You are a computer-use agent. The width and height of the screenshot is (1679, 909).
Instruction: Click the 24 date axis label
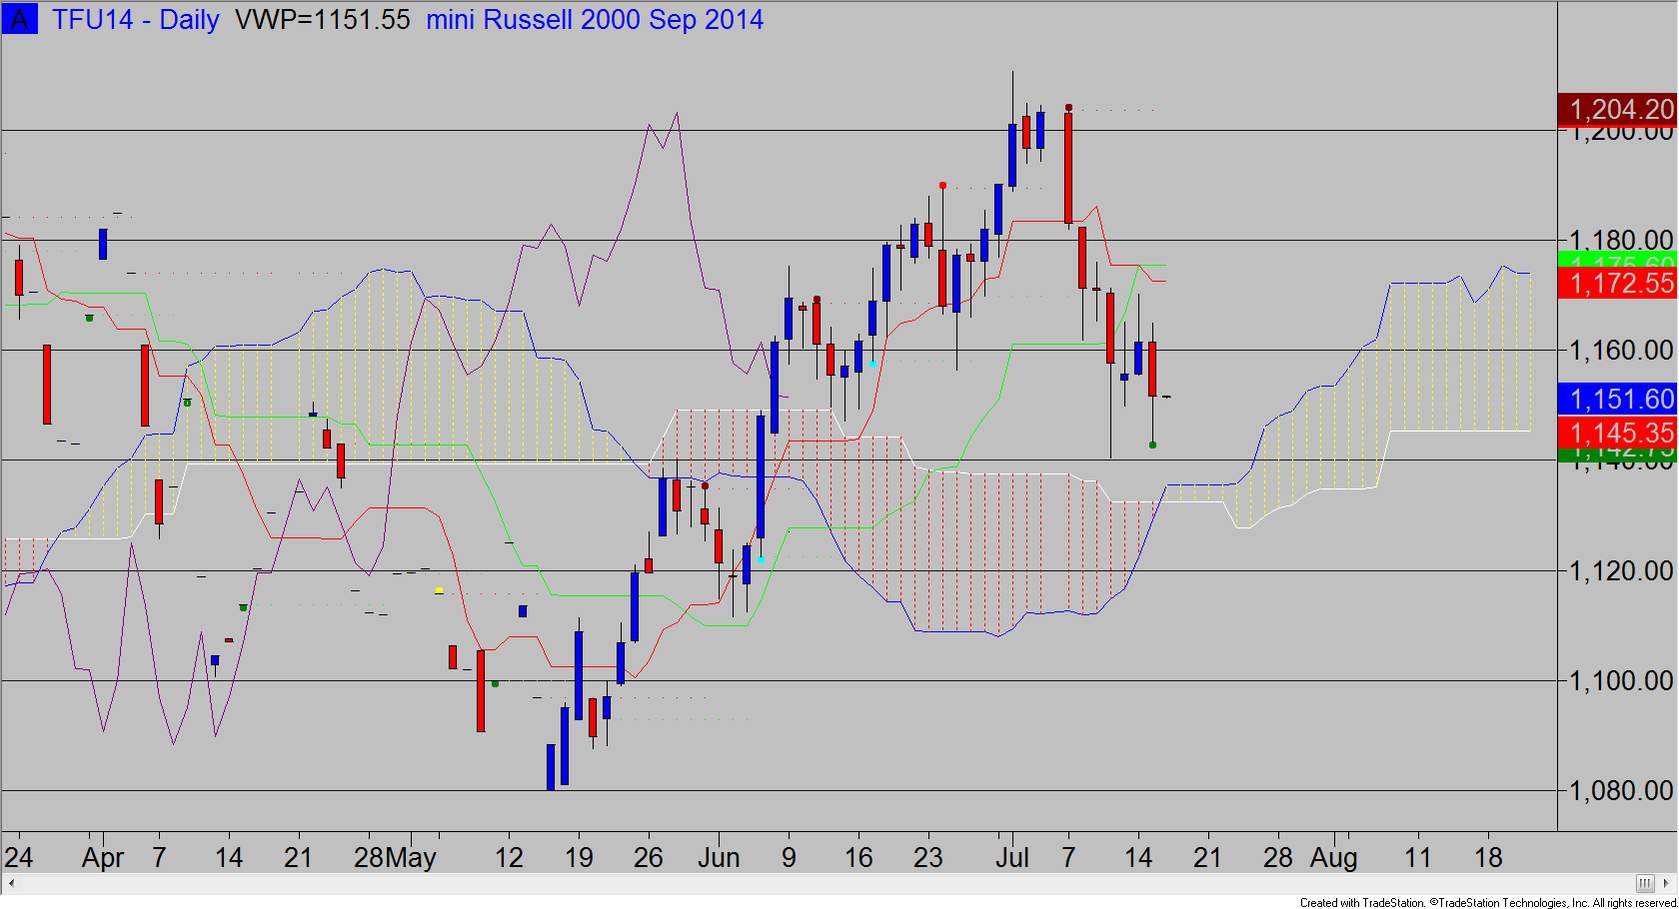tap(18, 858)
